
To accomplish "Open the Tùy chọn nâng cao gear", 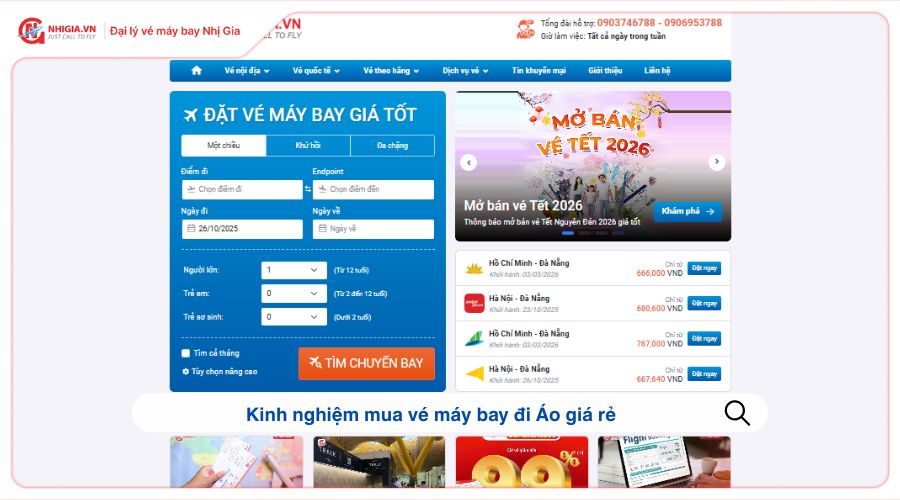I will click(185, 371).
